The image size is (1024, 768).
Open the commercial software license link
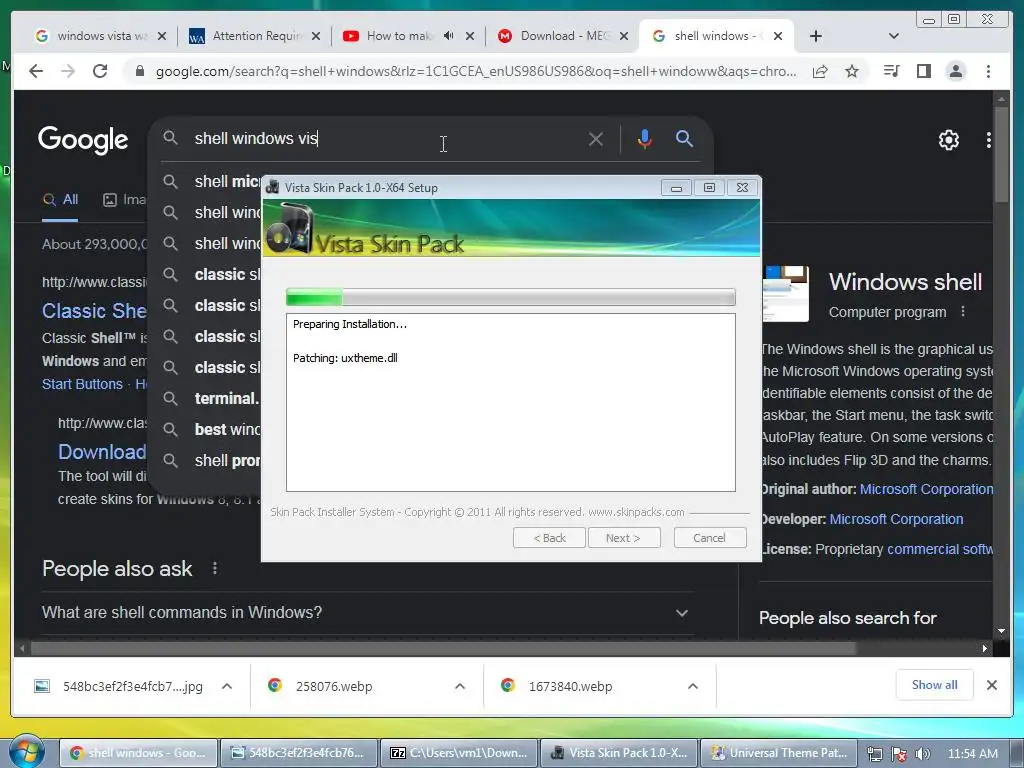[x=940, y=549]
